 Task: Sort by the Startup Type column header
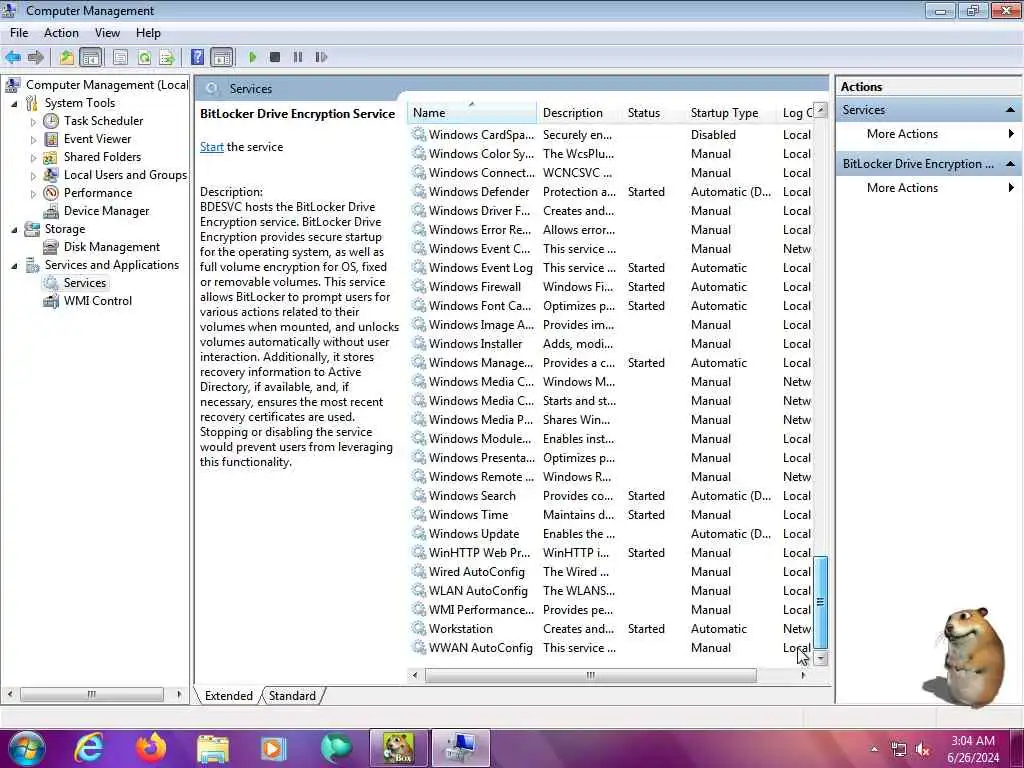pyautogui.click(x=730, y=113)
